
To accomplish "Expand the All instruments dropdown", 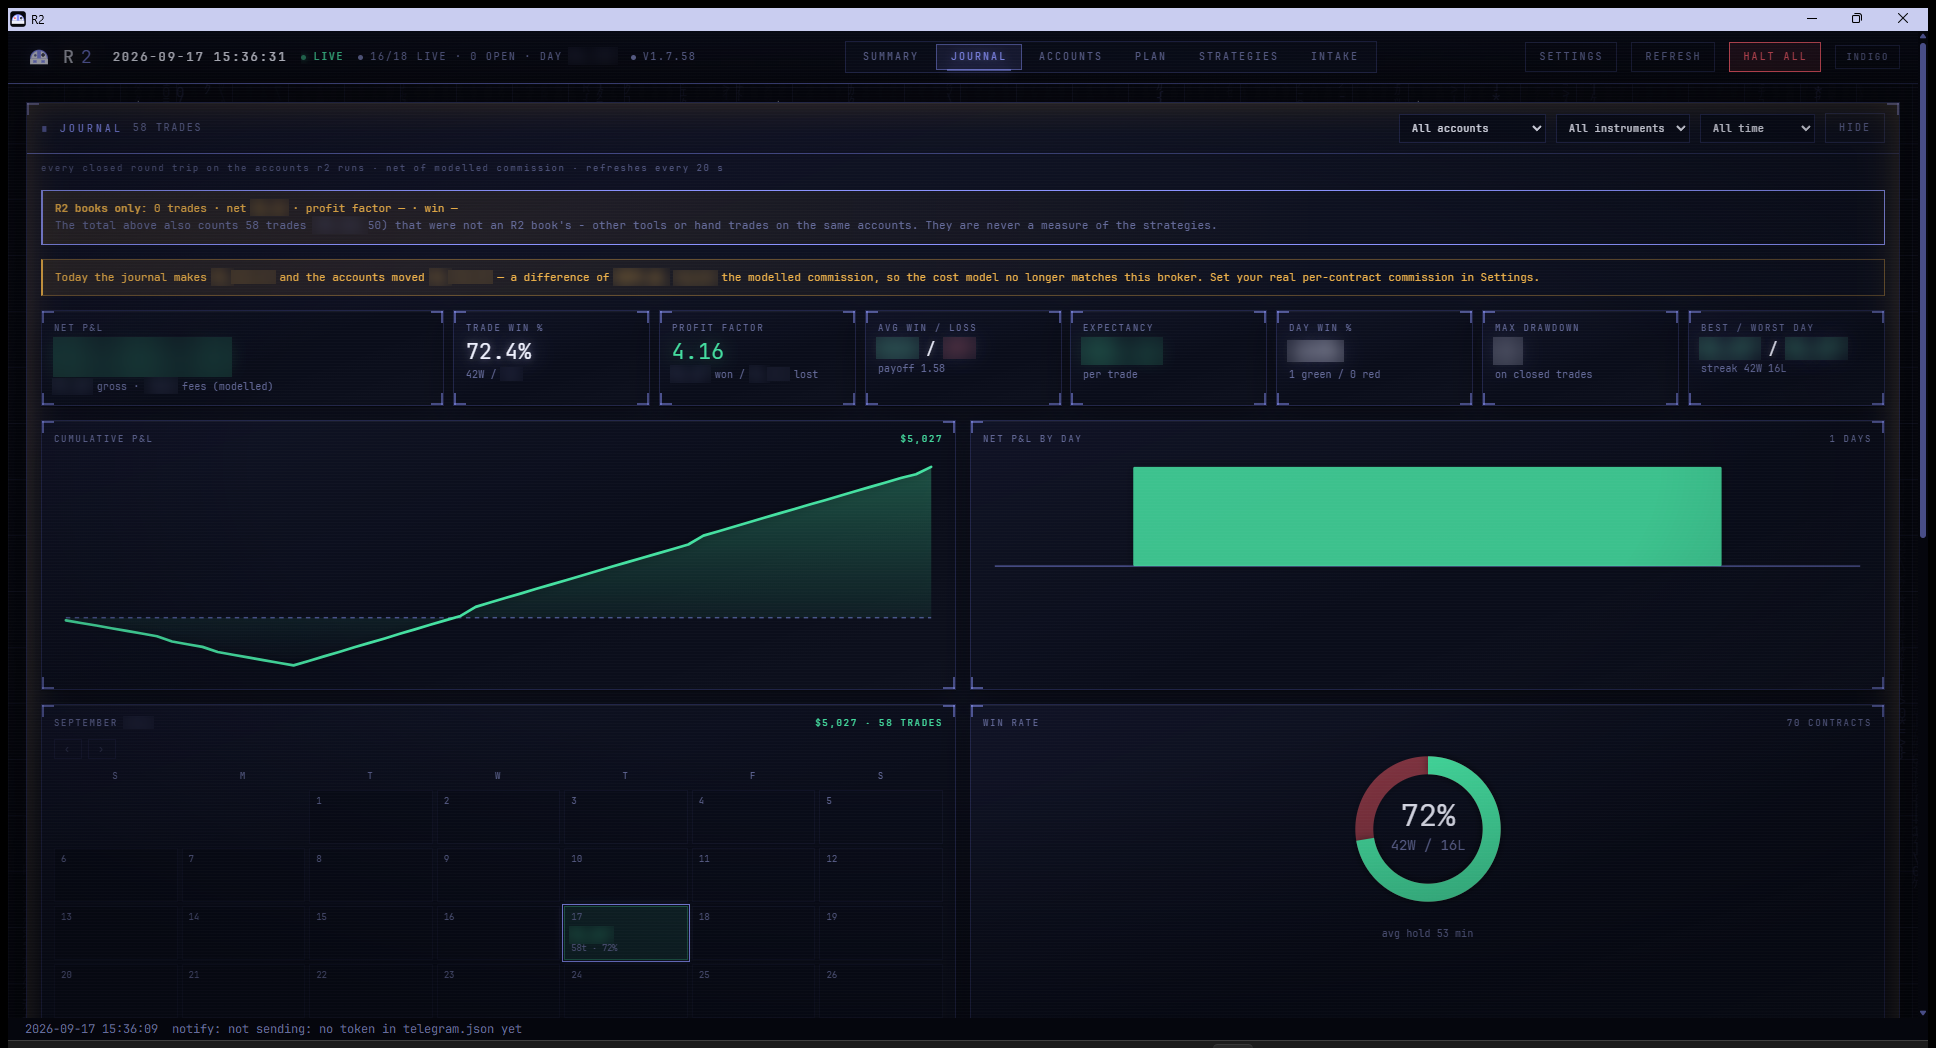I will pos(1623,128).
